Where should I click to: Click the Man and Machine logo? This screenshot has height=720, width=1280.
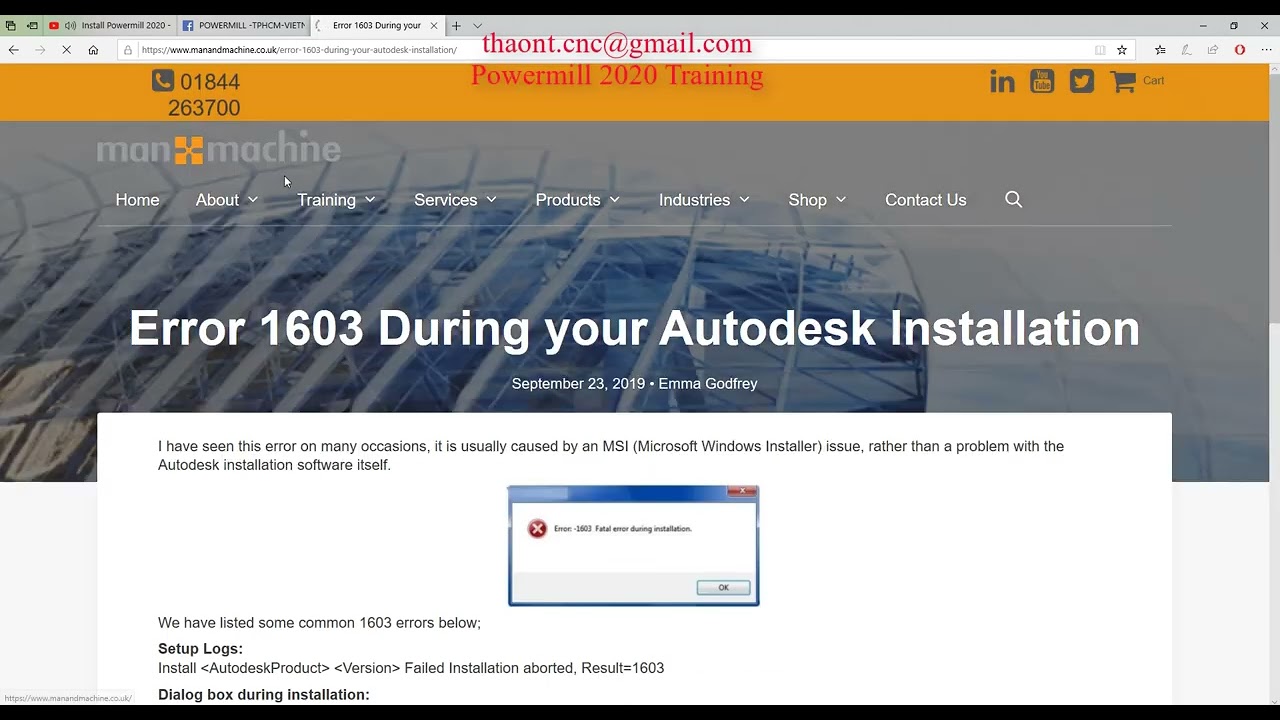pyautogui.click(x=218, y=150)
